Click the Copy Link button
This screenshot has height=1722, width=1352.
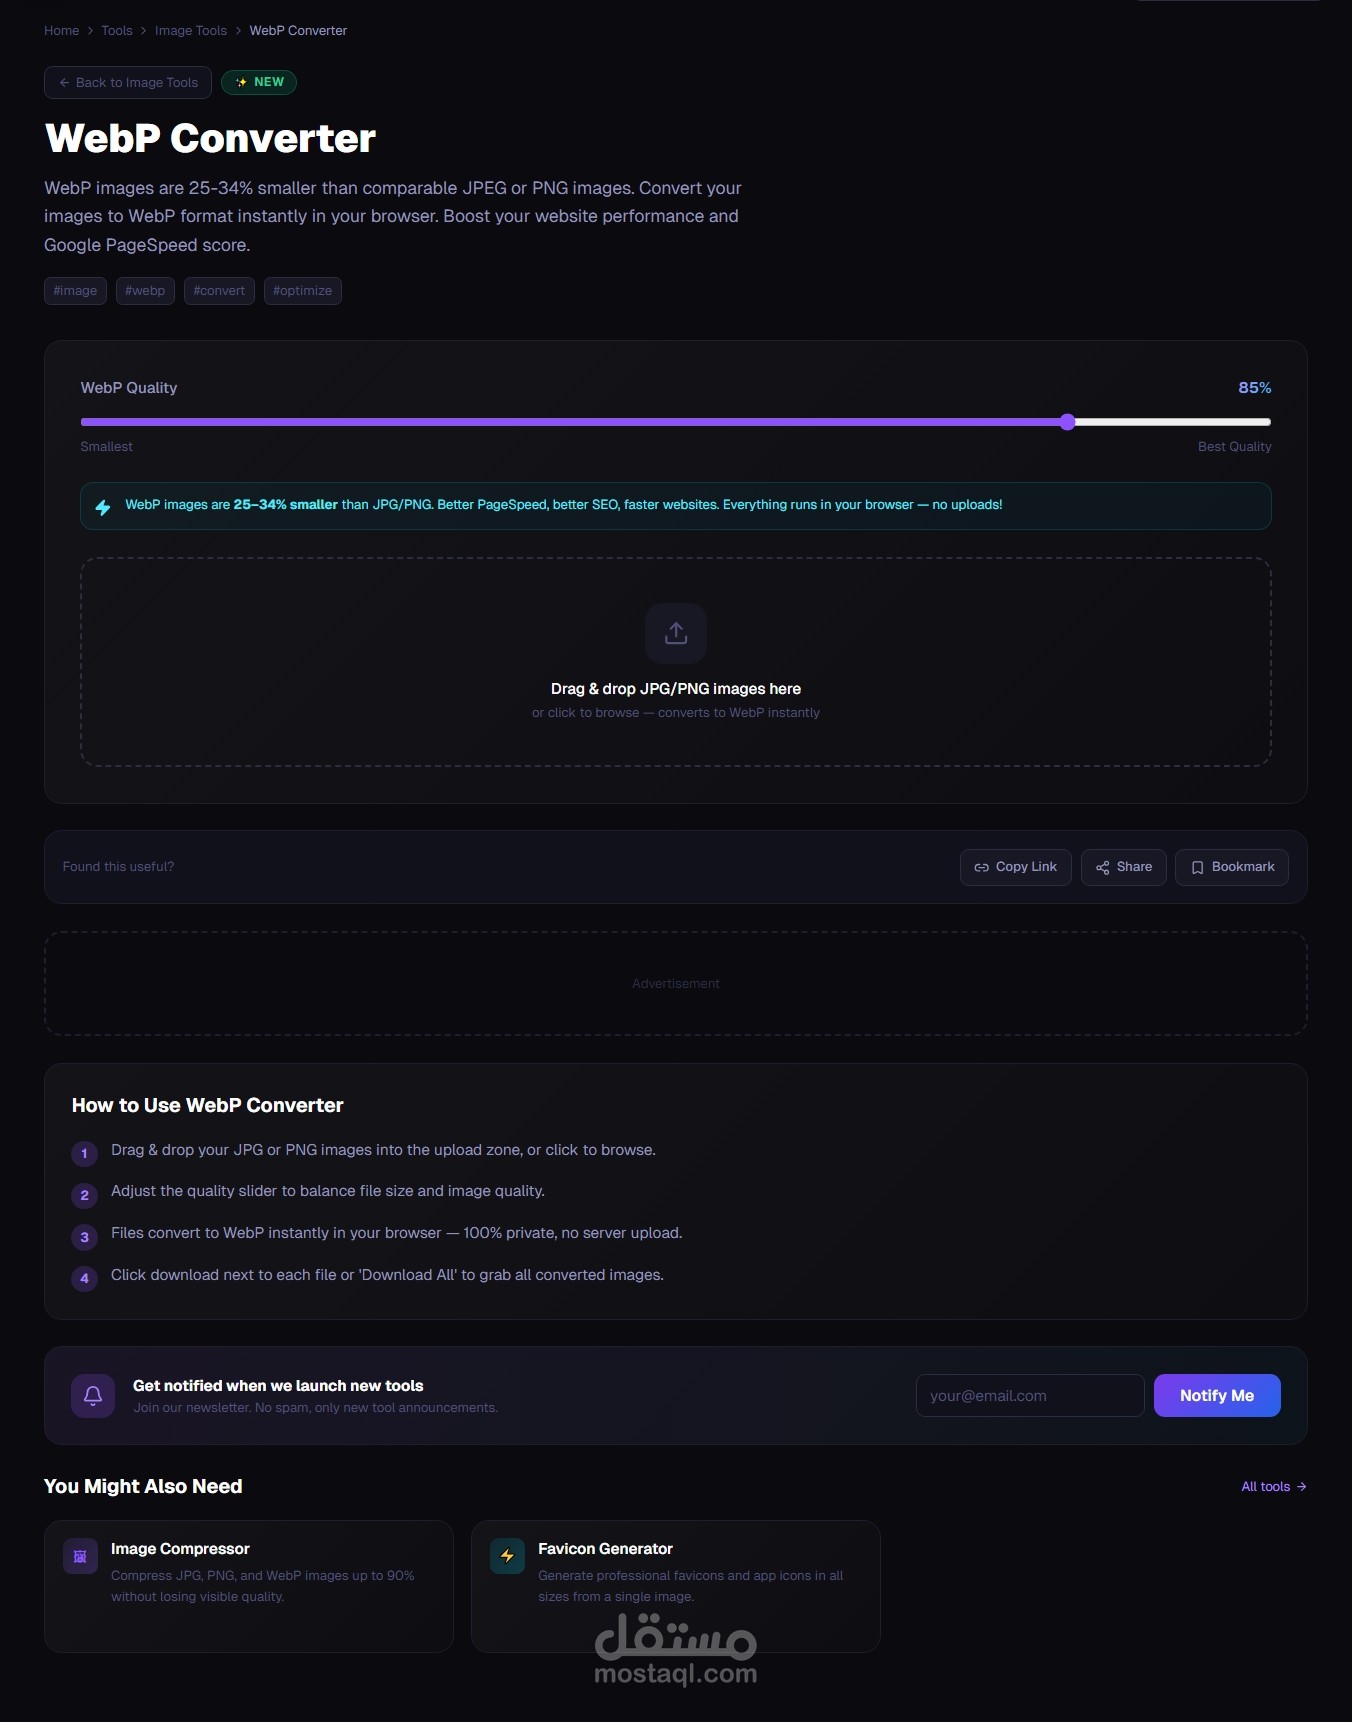click(1015, 867)
